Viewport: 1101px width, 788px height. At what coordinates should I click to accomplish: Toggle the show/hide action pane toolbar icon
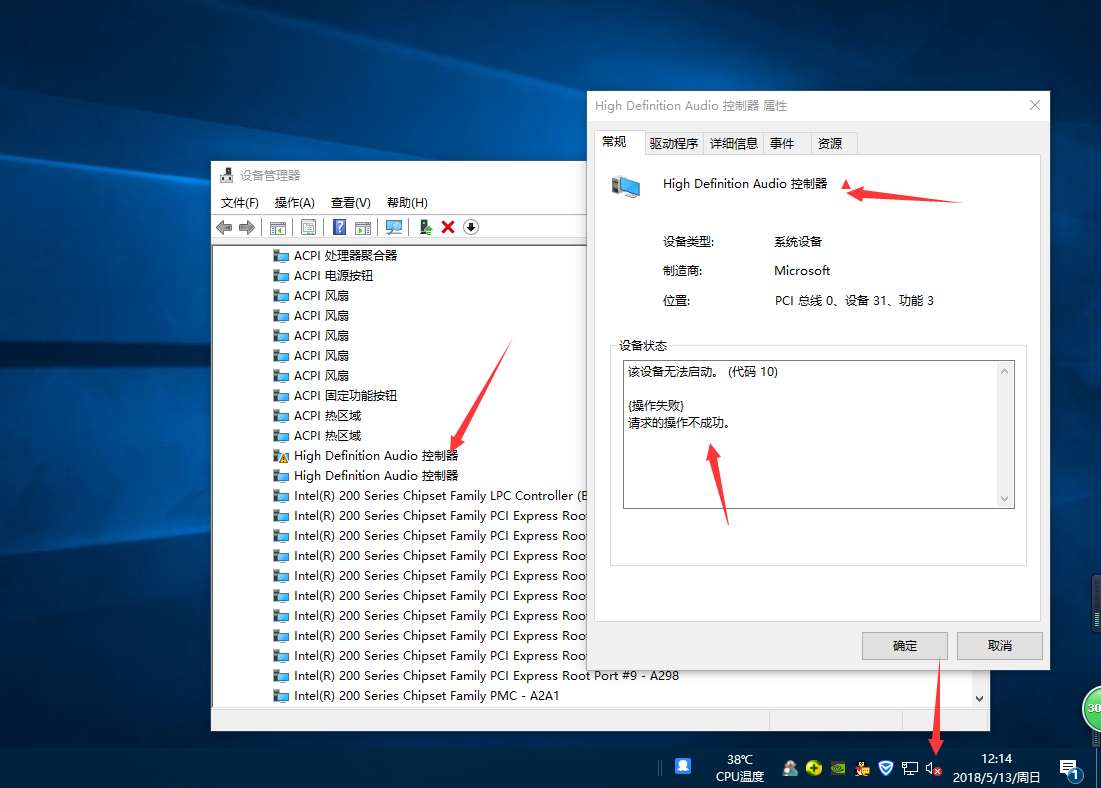[363, 227]
